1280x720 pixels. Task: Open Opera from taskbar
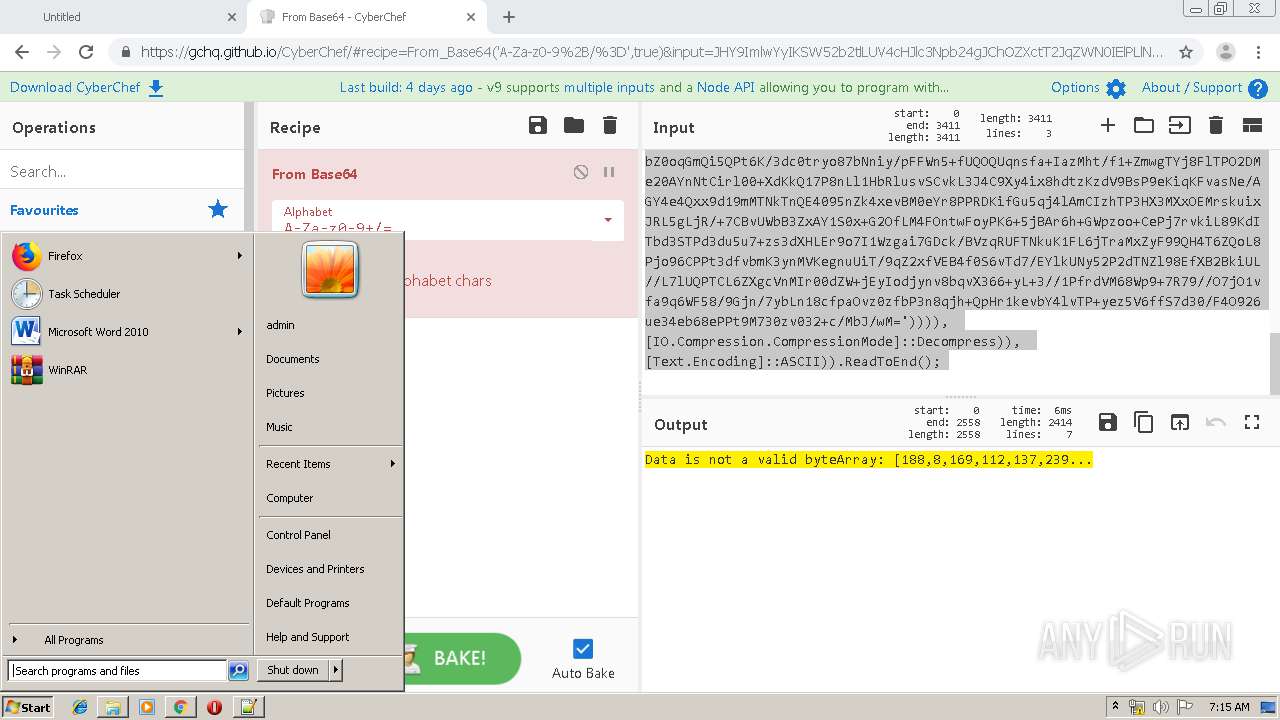pyautogui.click(x=214, y=707)
